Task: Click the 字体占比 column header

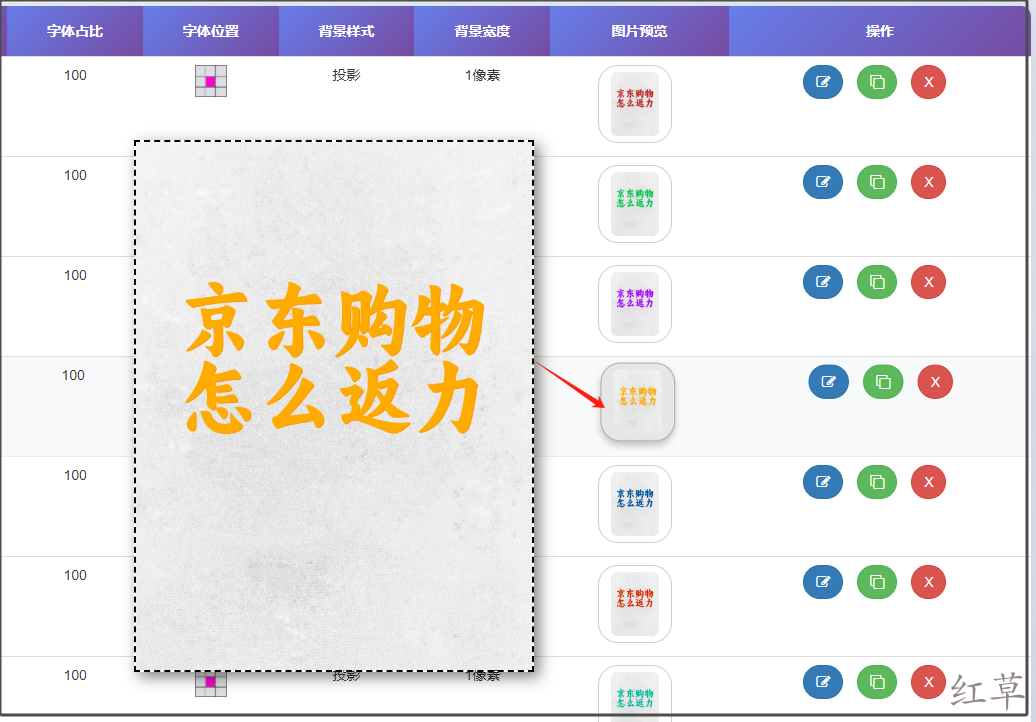Action: (x=75, y=31)
